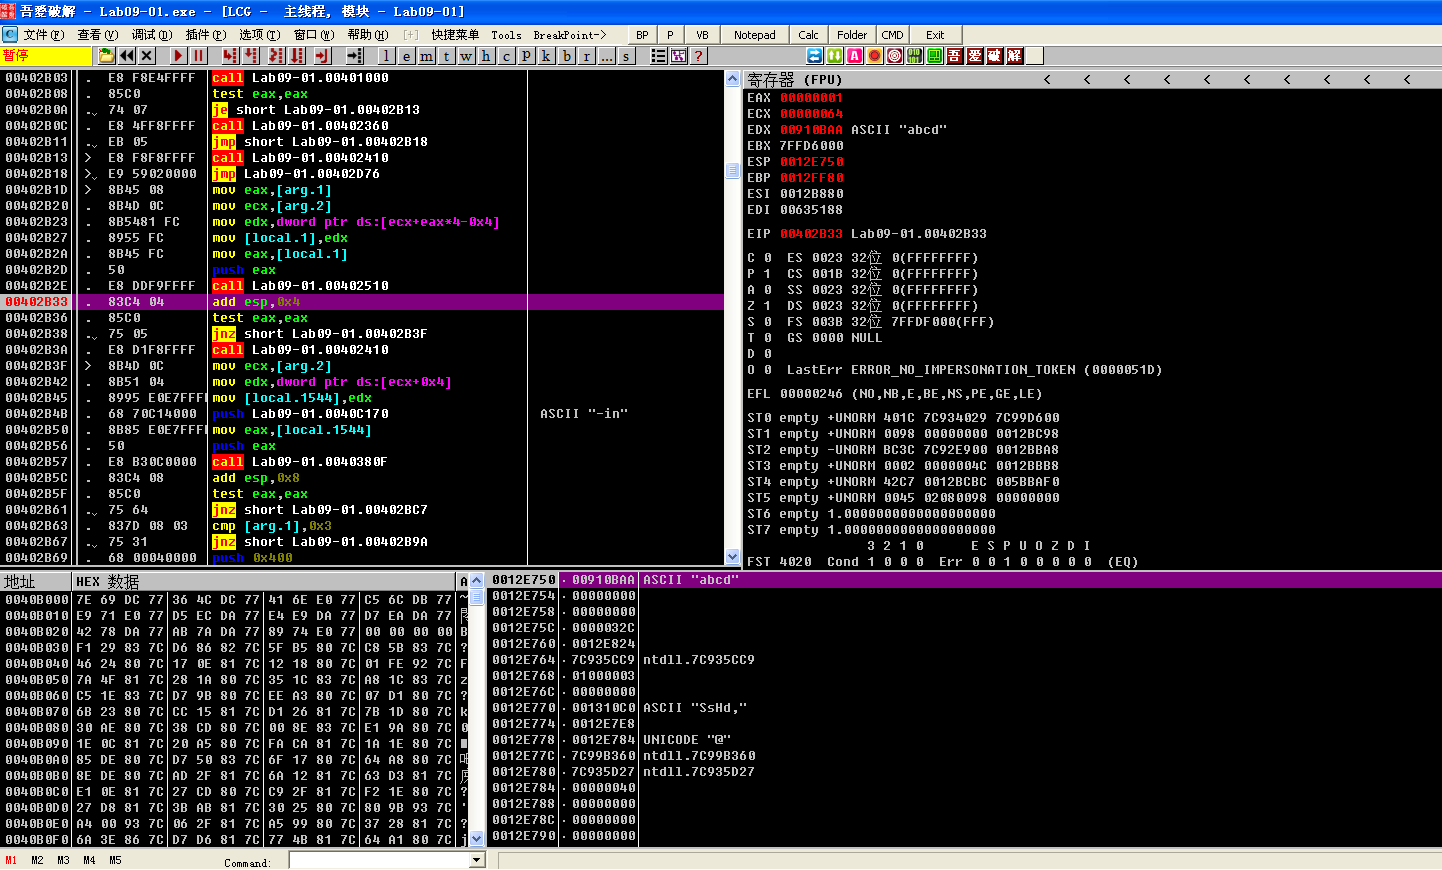Show Source with the 's' toolbar button
Screen dimensions: 1442x870
[627, 56]
